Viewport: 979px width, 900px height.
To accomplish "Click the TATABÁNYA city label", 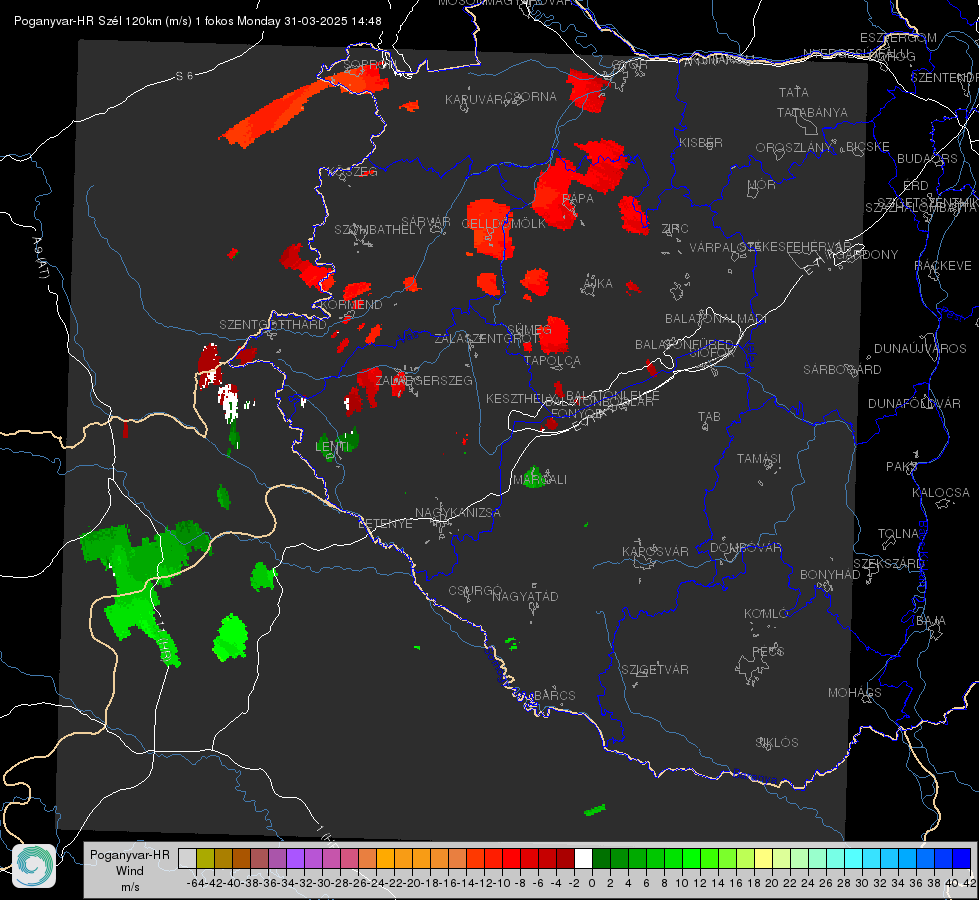I will 812,112.
